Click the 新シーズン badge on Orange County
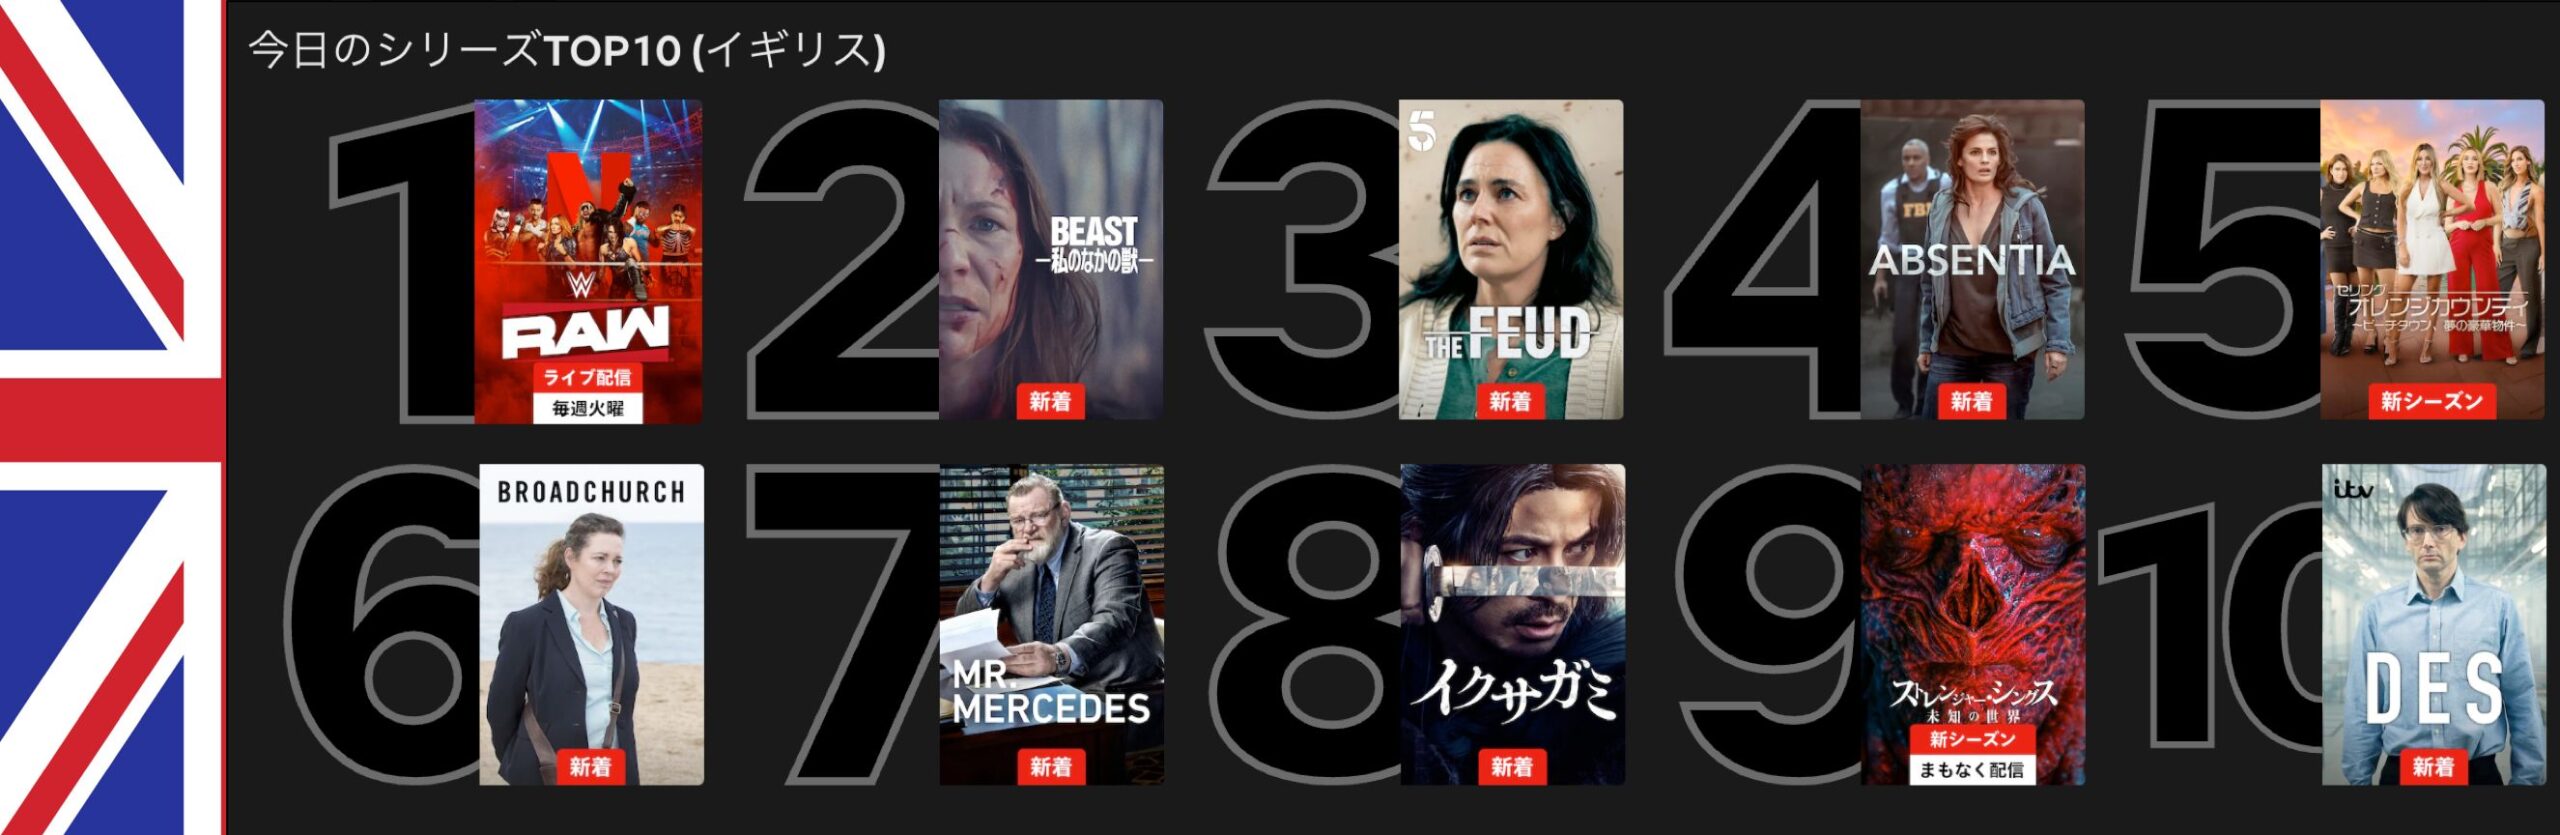This screenshot has height=835, width=2560. 2432,402
